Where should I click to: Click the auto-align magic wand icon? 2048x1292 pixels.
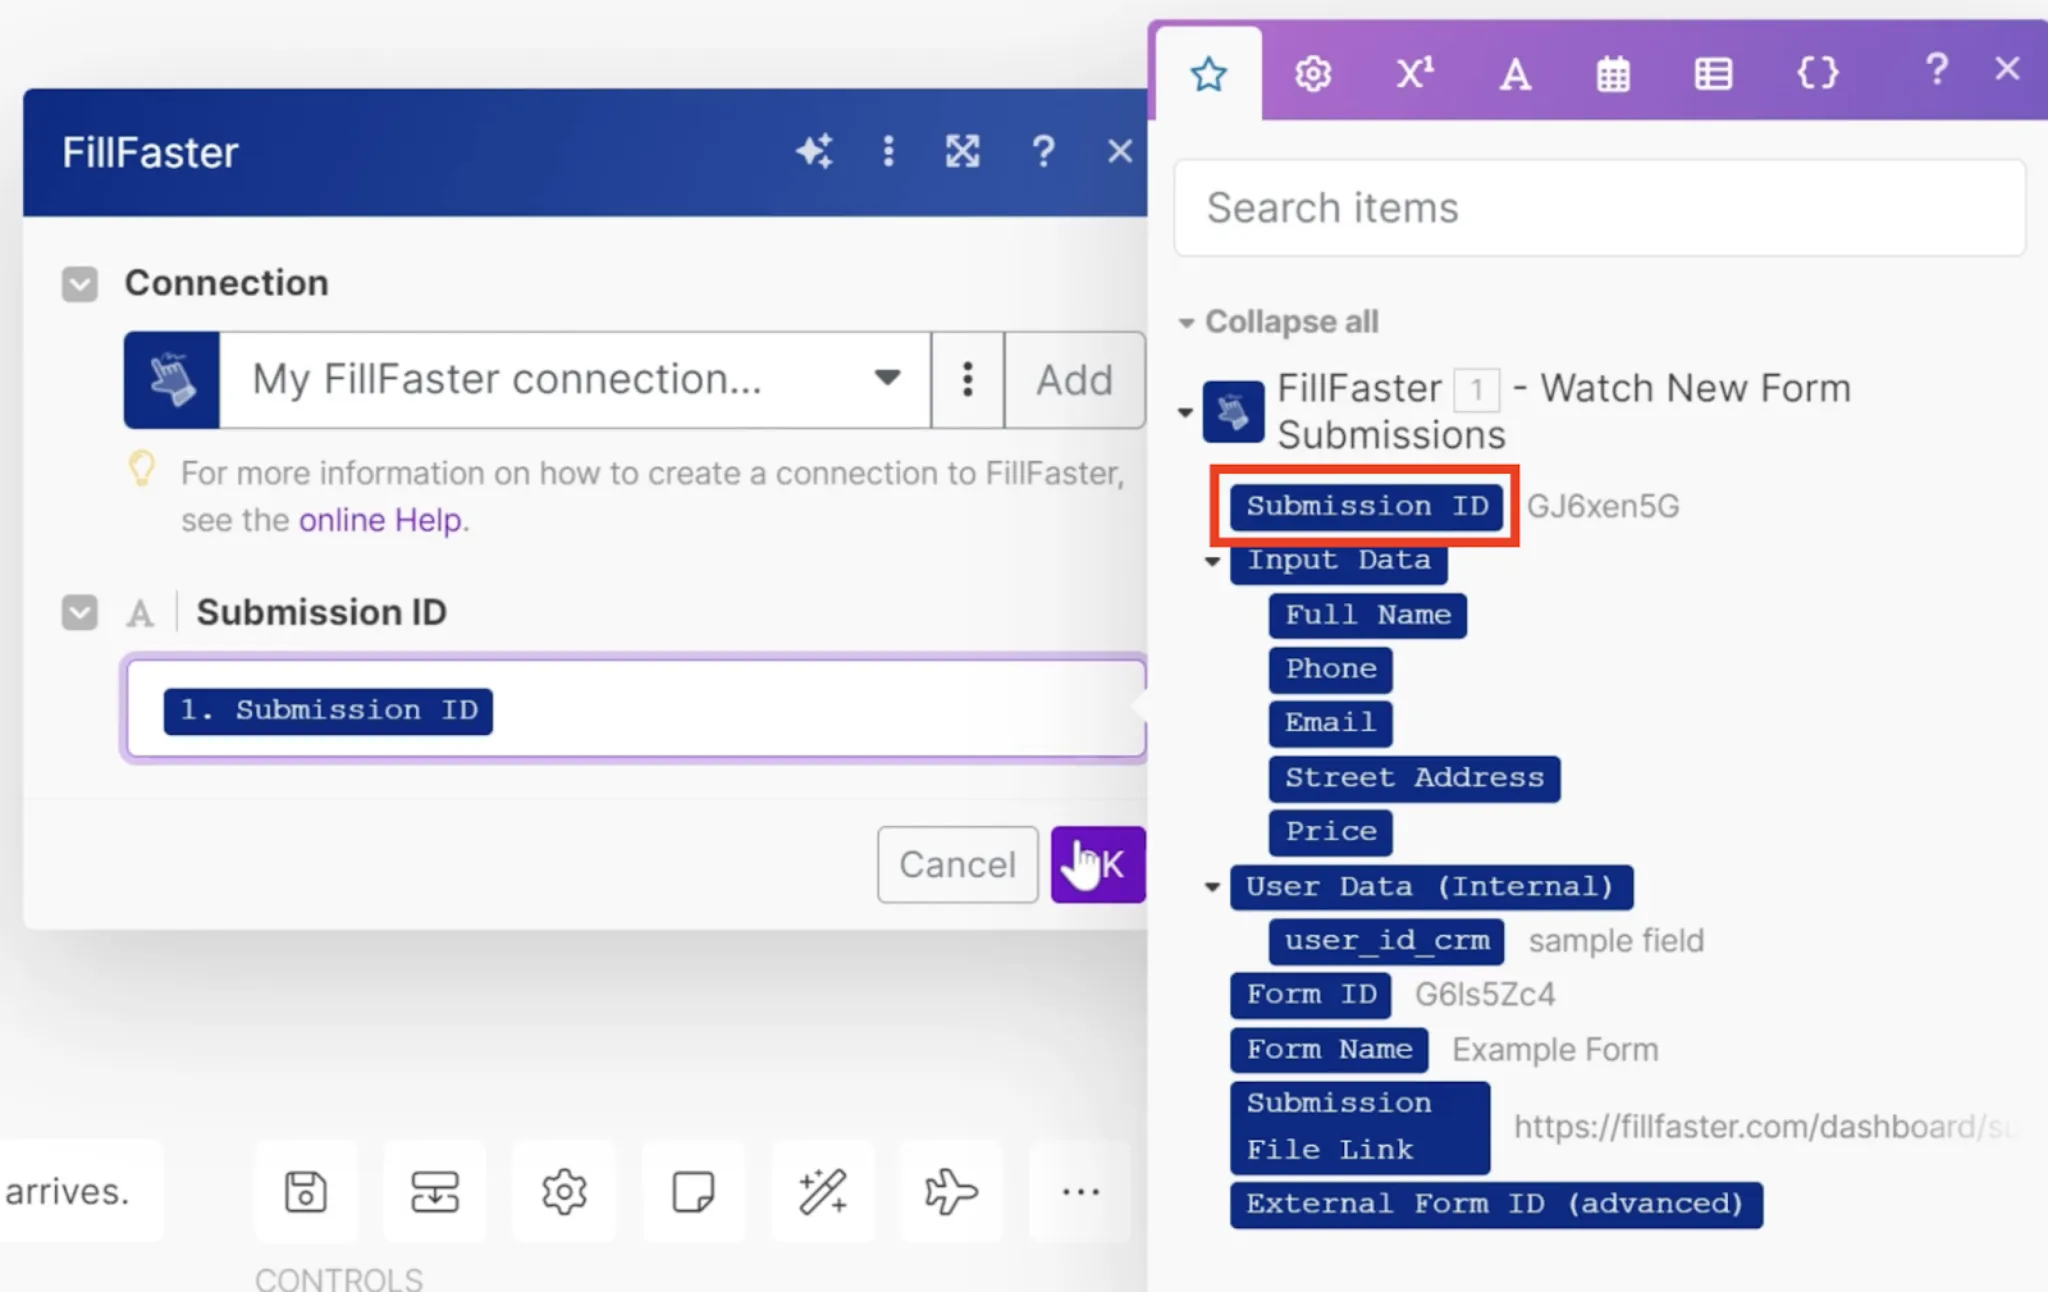point(822,1191)
